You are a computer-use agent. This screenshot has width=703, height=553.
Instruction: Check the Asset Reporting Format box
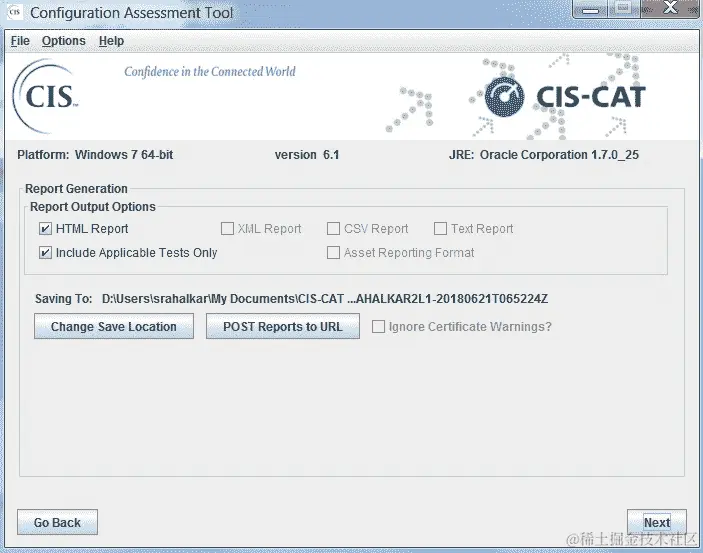click(333, 253)
